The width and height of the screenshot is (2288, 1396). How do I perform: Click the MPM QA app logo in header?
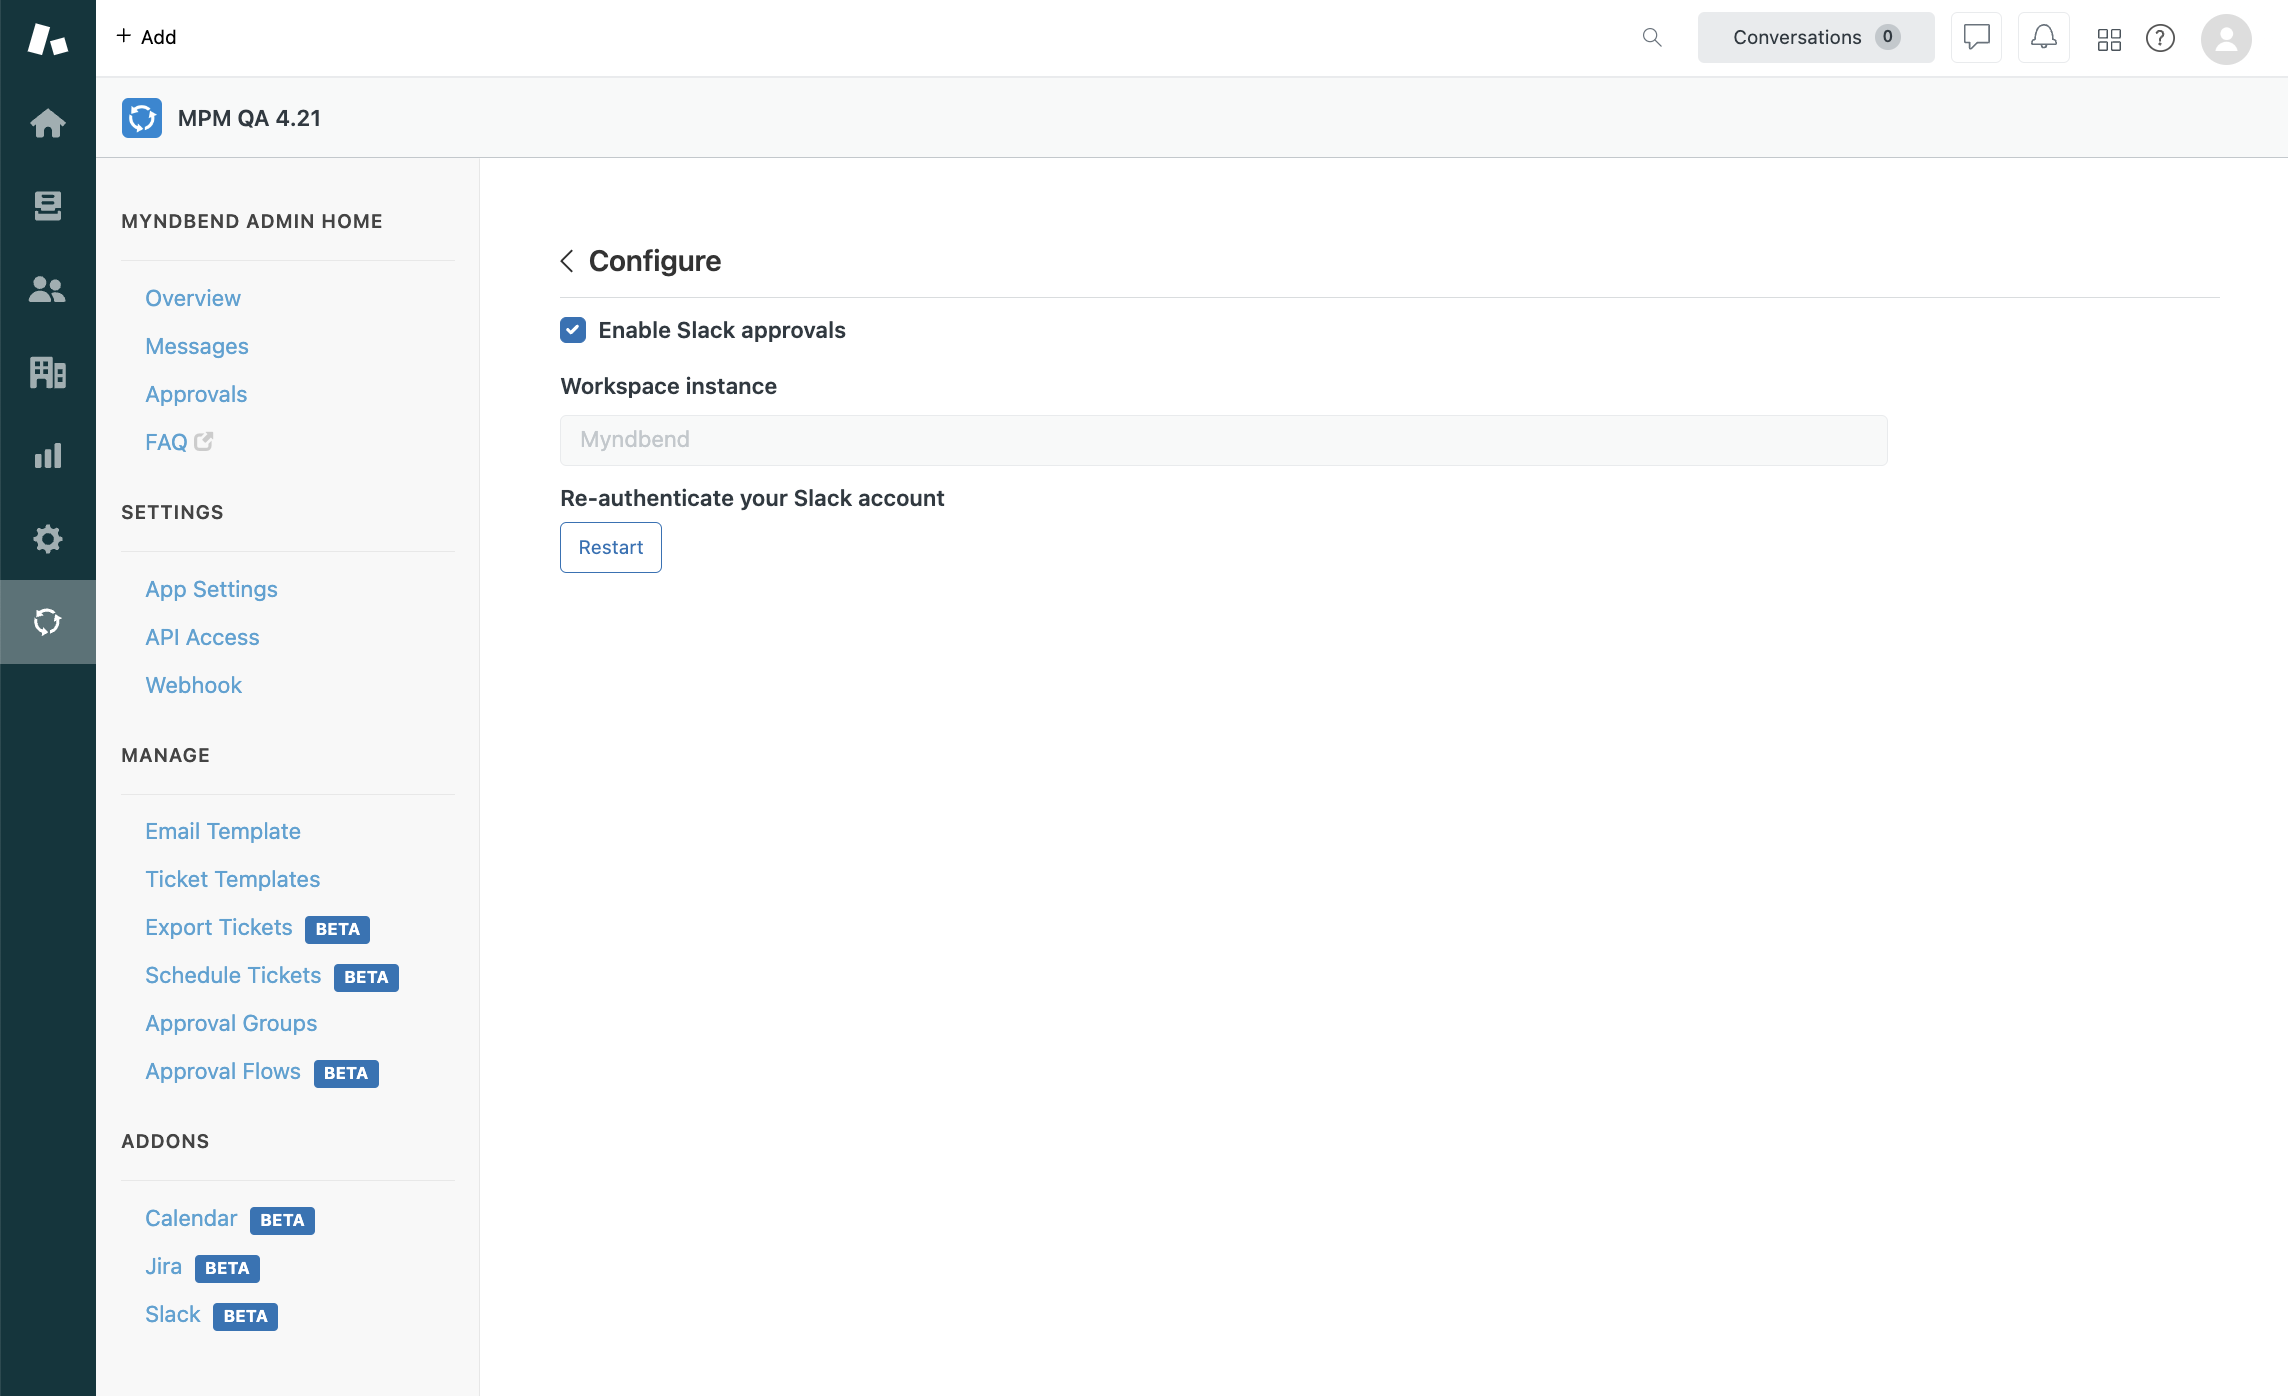pos(142,118)
